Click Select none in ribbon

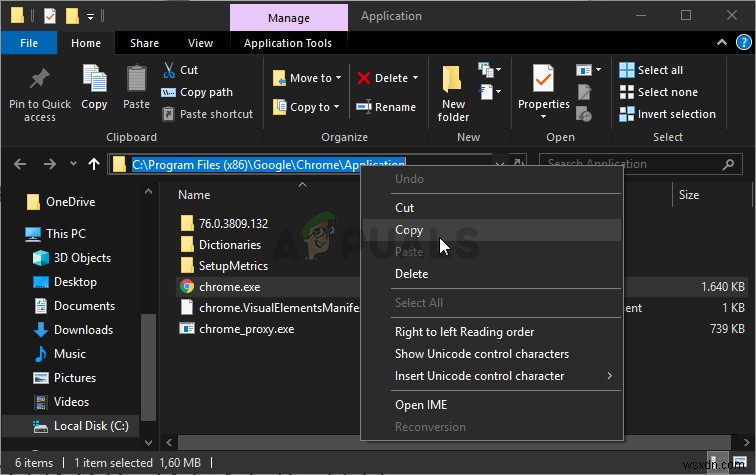tap(659, 92)
